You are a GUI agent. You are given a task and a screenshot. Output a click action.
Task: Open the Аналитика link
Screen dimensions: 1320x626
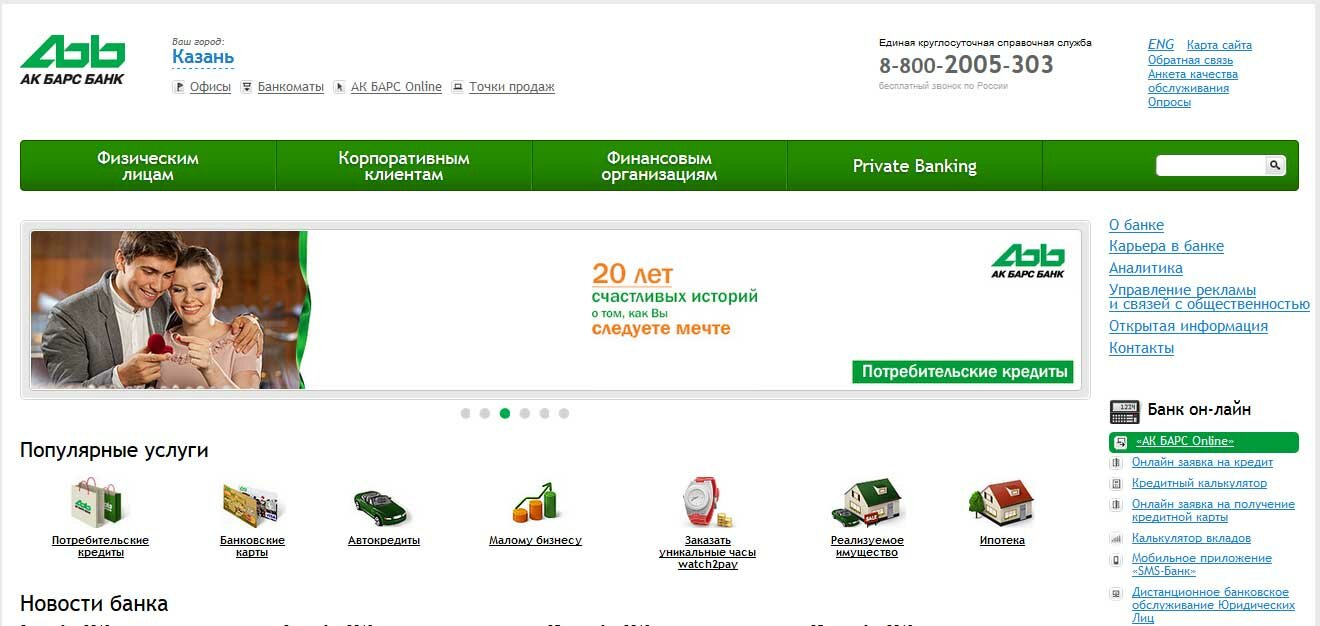1146,268
